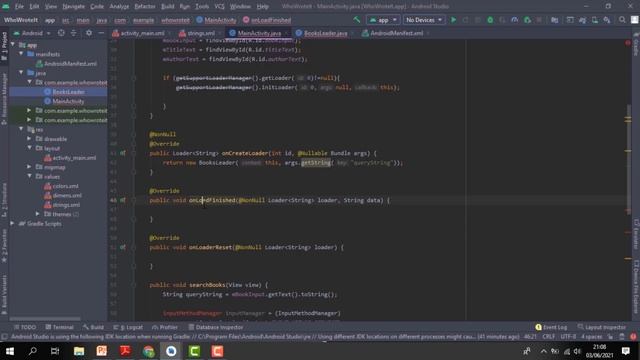Collapse the java folder node

21,73
